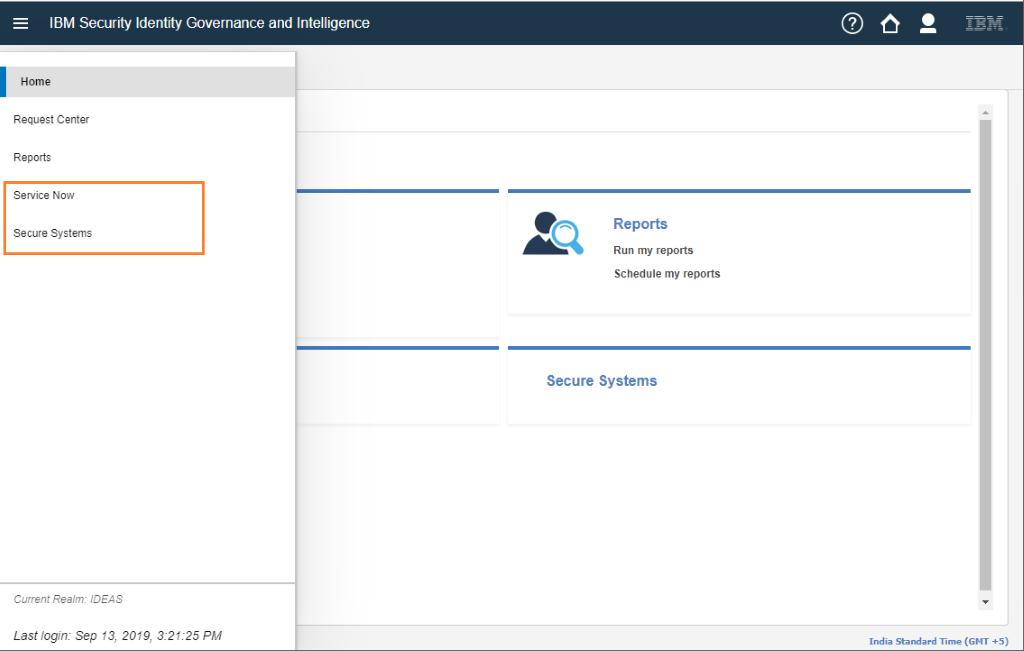The image size is (1024, 651).
Task: Click the vertical scrollbar thumb
Action: [985, 355]
